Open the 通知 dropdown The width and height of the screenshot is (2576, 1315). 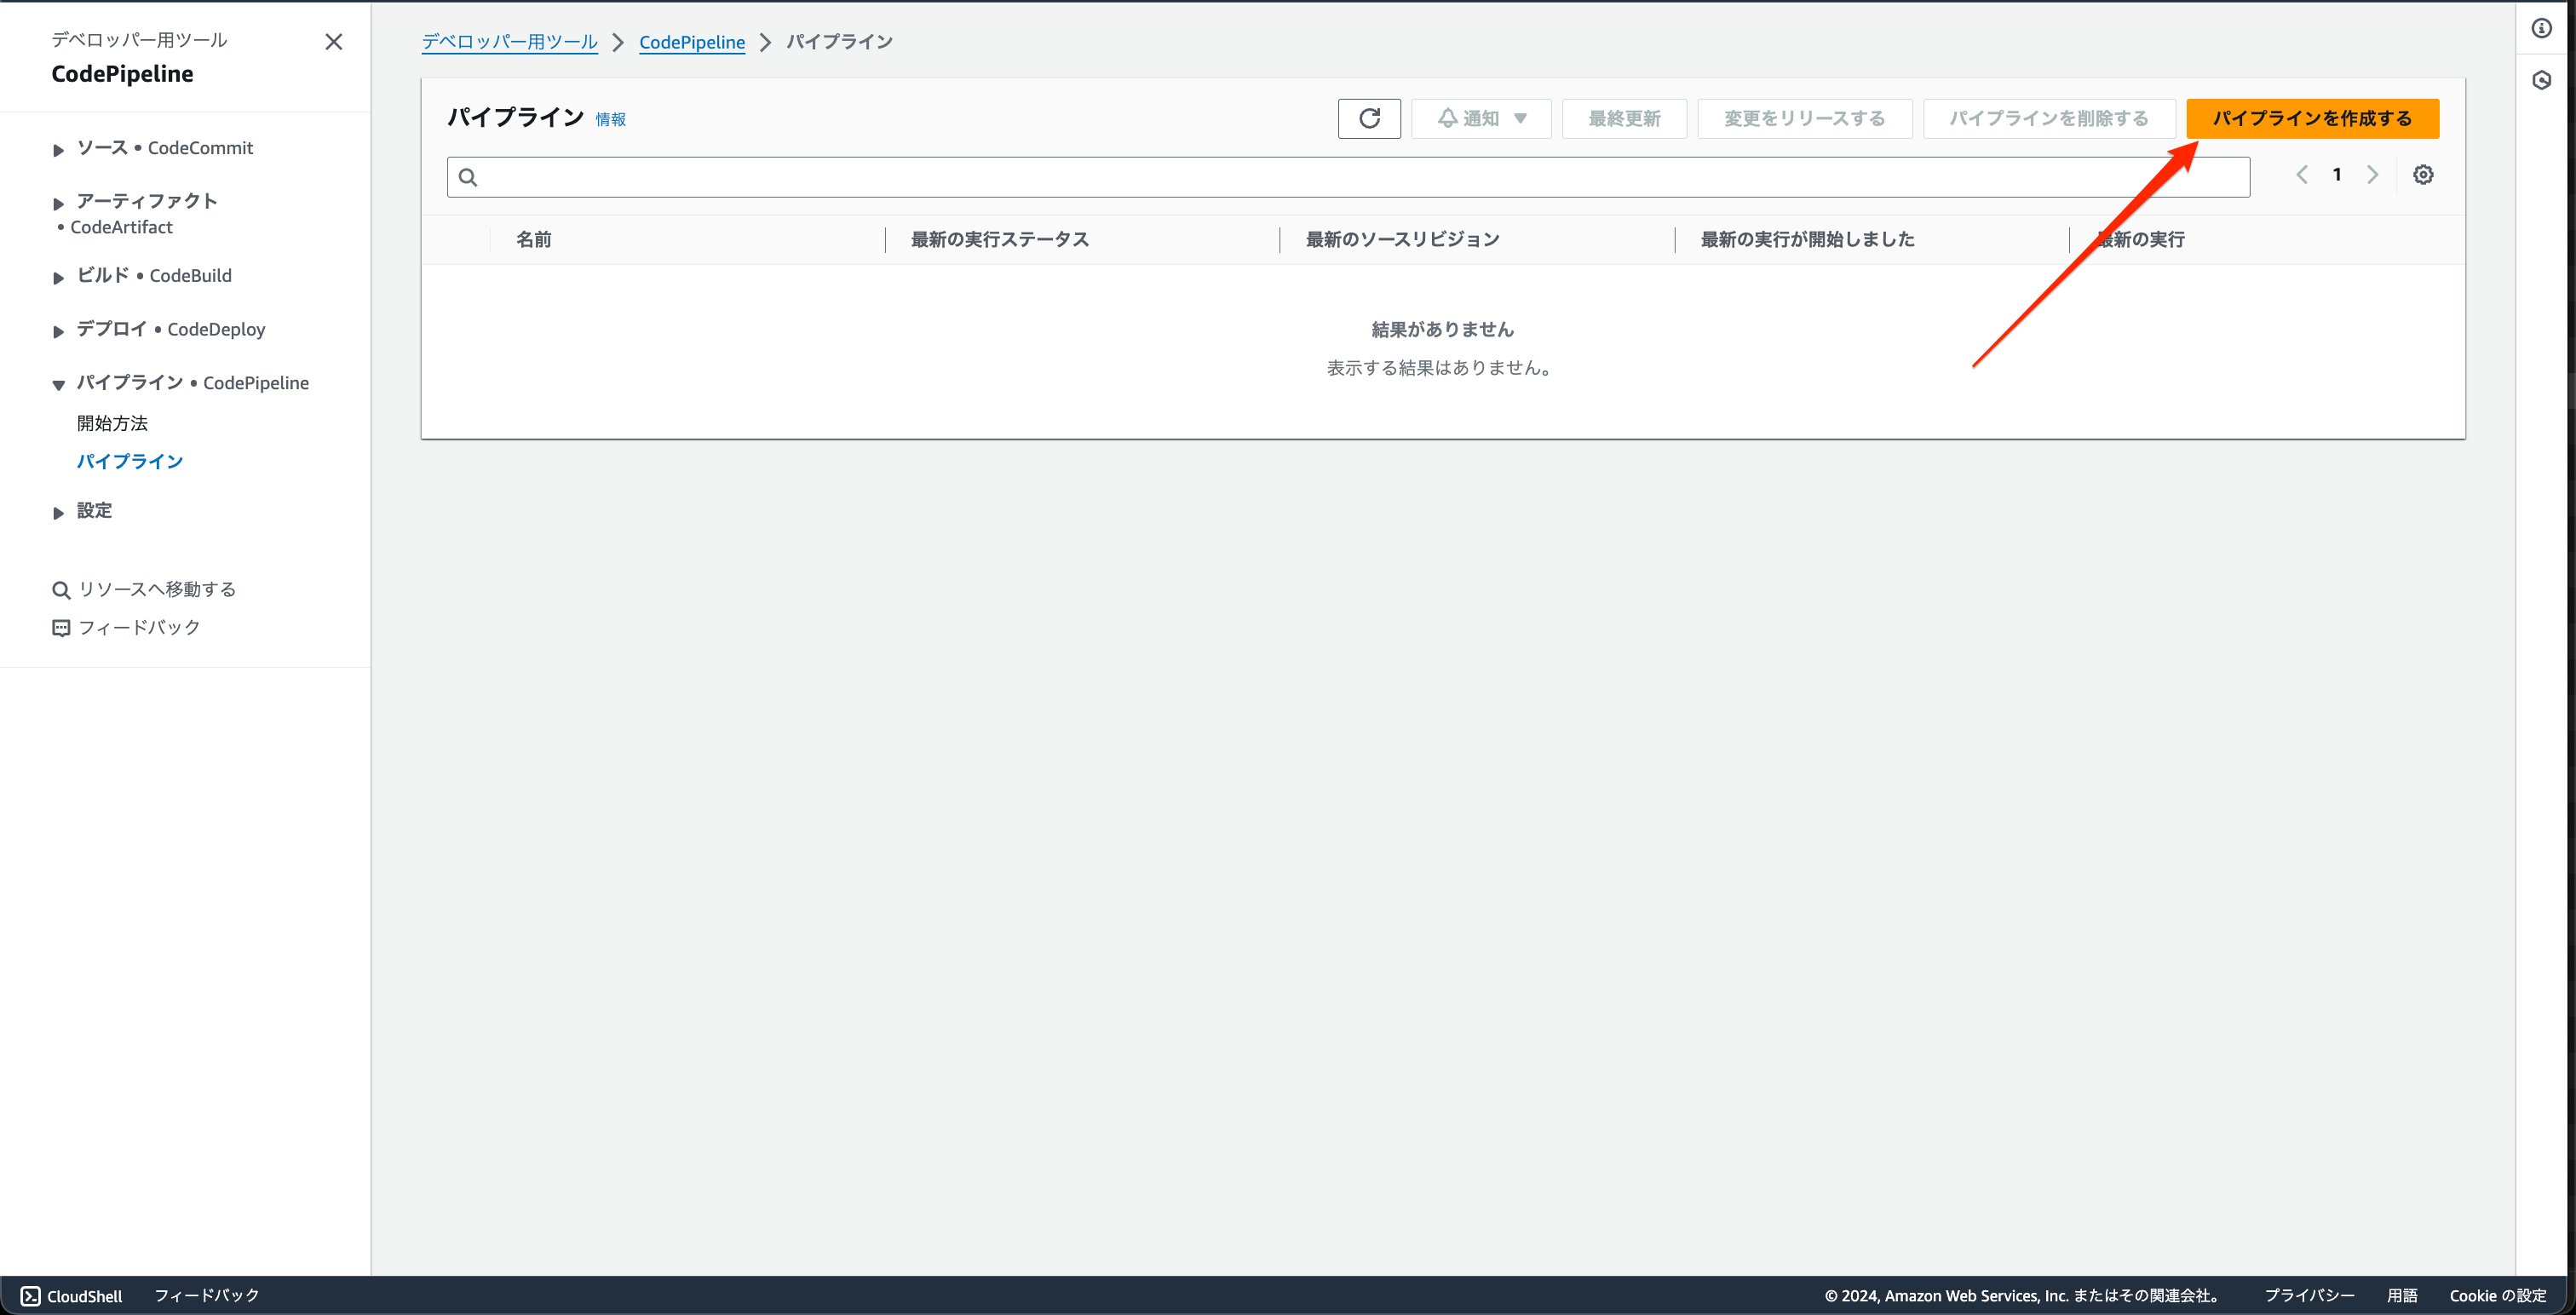pyautogui.click(x=1481, y=118)
